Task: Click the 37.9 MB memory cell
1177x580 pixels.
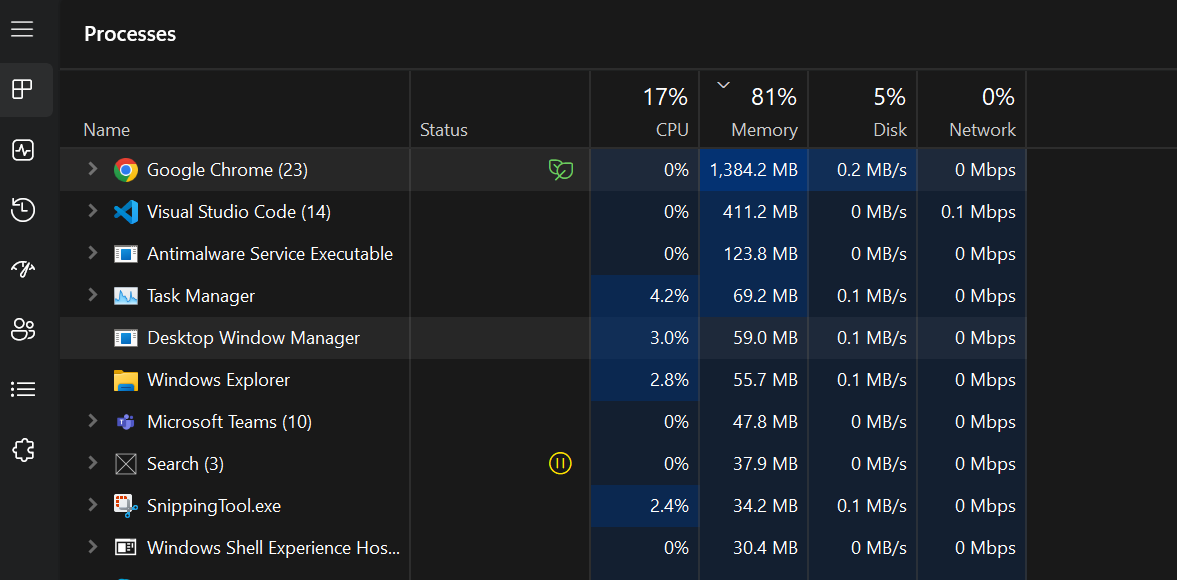Action: (754, 464)
